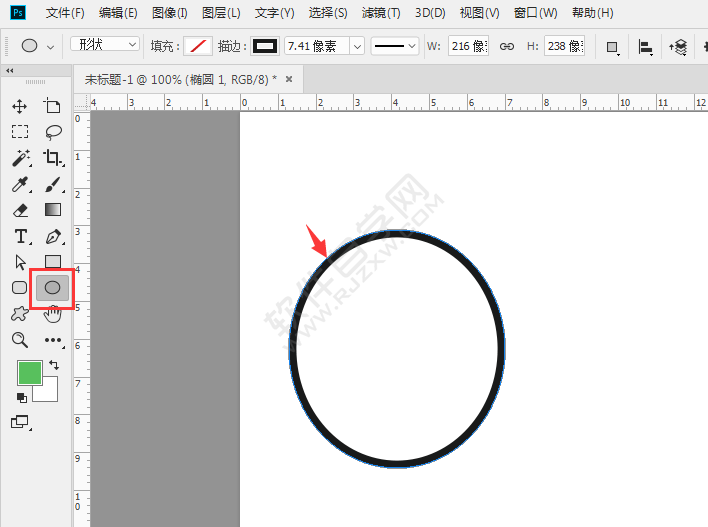Image resolution: width=708 pixels, height=527 pixels.
Task: Select the Rounded Rectangle tool
Action: tap(19, 288)
